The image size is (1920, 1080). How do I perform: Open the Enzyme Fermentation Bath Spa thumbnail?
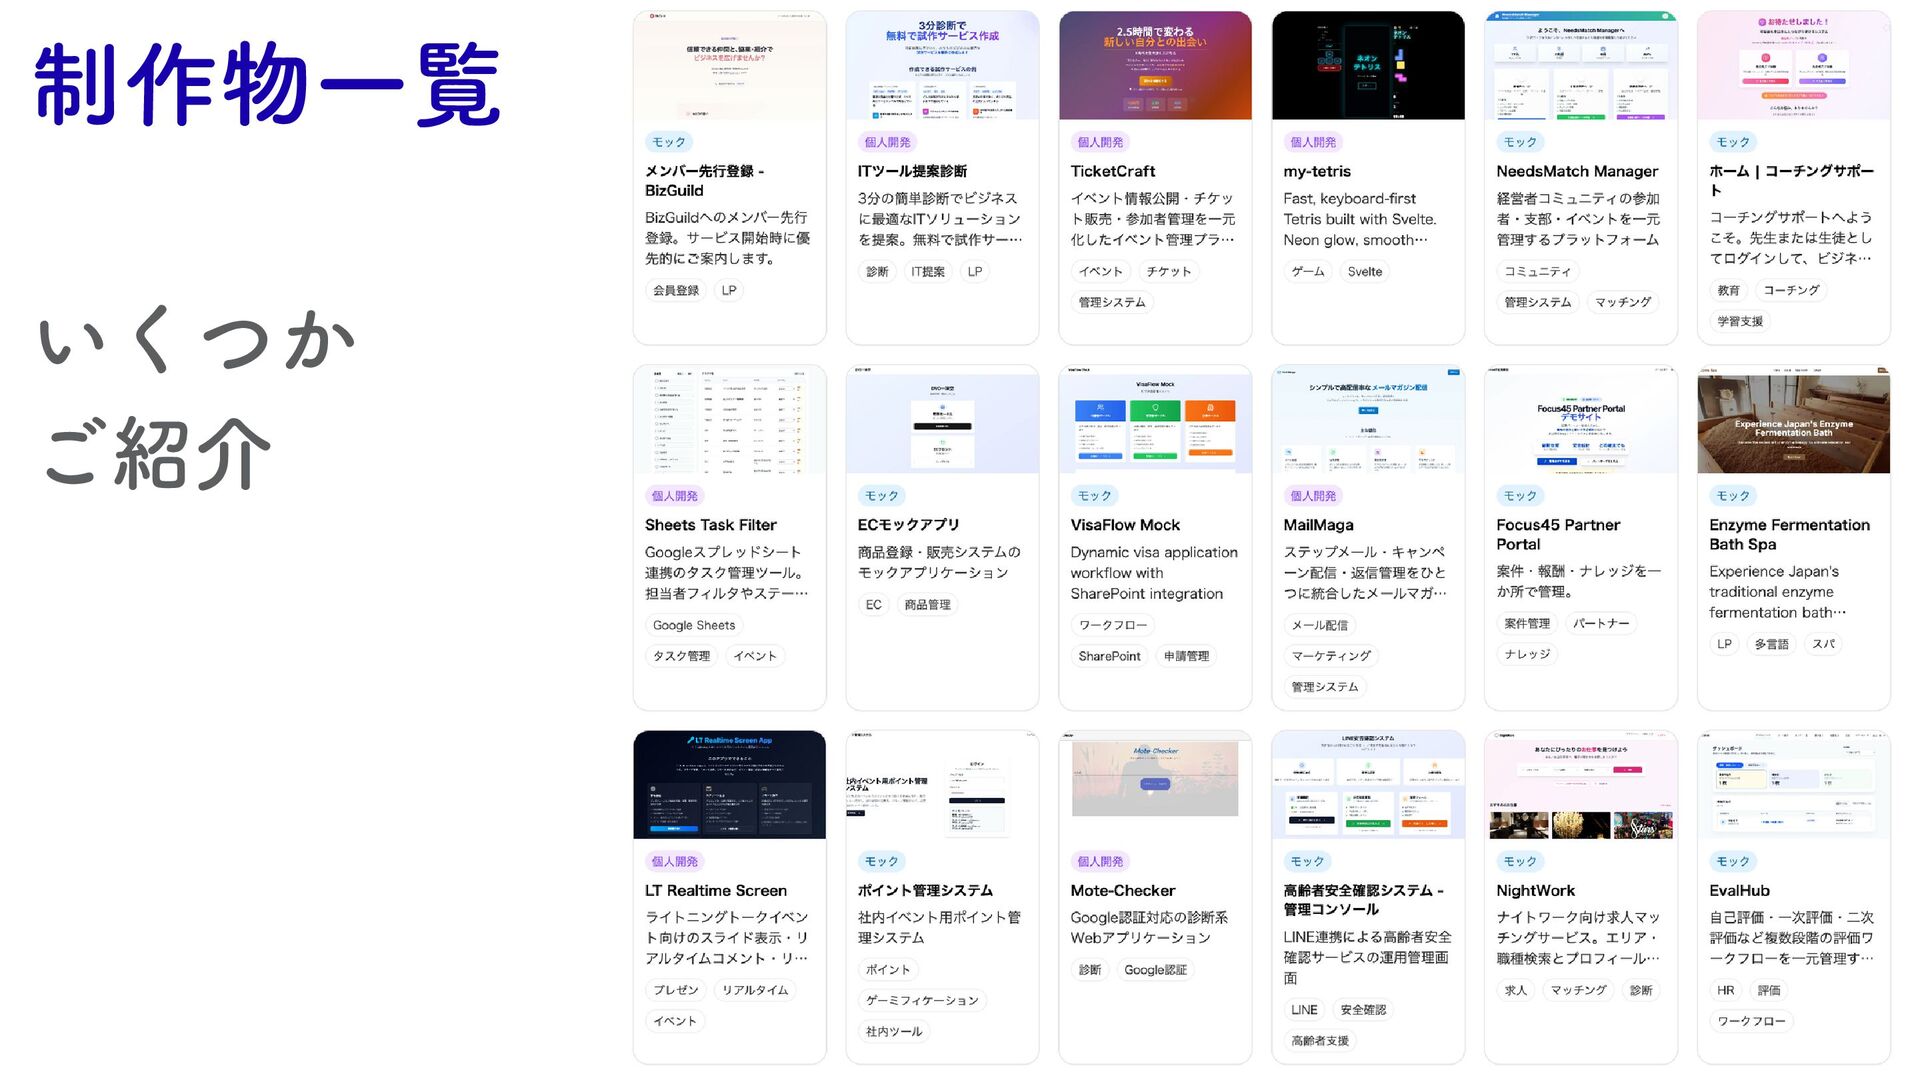point(1793,420)
